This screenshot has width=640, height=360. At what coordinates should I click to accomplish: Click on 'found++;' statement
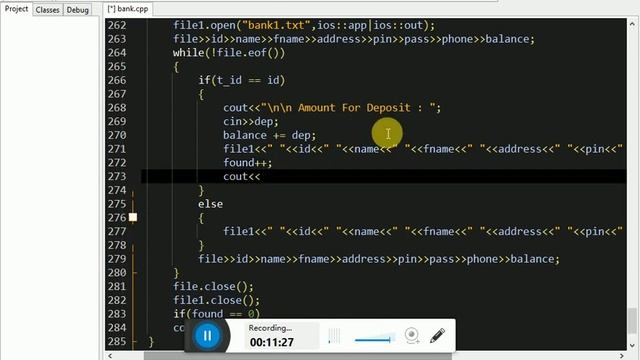click(248, 162)
